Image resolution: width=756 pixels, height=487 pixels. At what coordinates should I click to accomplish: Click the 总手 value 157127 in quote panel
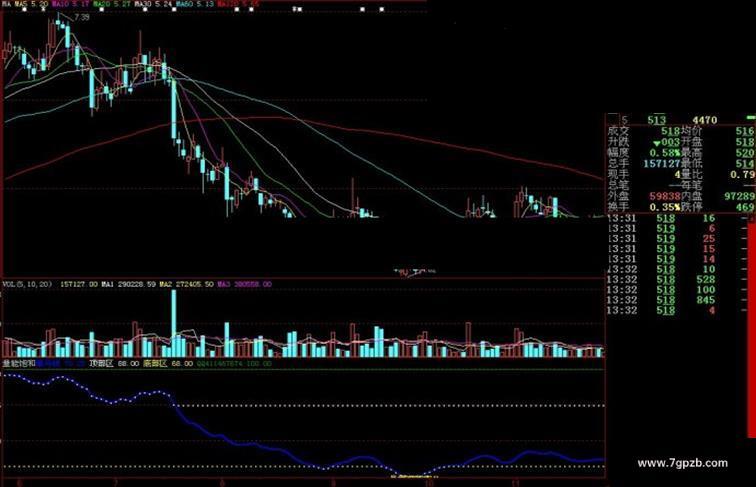point(662,163)
